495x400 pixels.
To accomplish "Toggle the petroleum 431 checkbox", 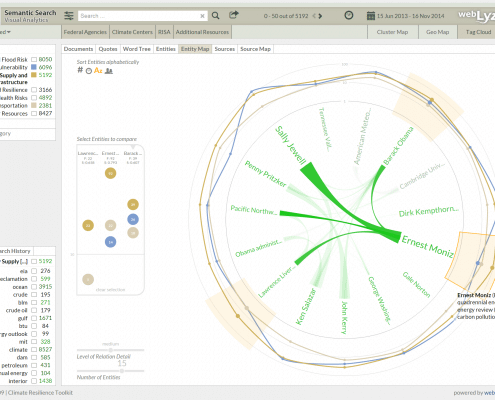I will pyautogui.click(x=34, y=365).
